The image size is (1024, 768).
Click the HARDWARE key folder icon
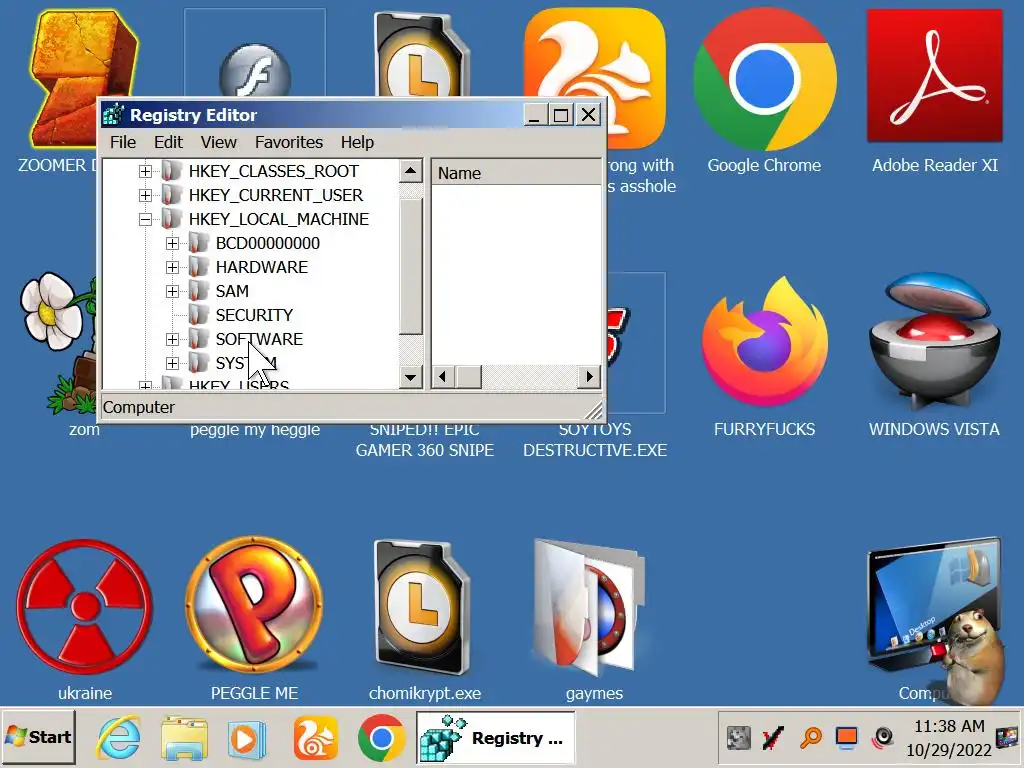point(198,267)
